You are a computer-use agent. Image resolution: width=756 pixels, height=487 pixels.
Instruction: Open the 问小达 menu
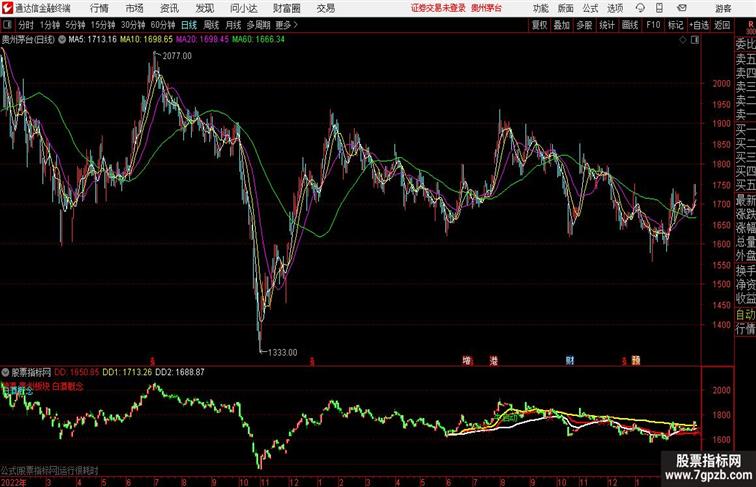pos(243,8)
